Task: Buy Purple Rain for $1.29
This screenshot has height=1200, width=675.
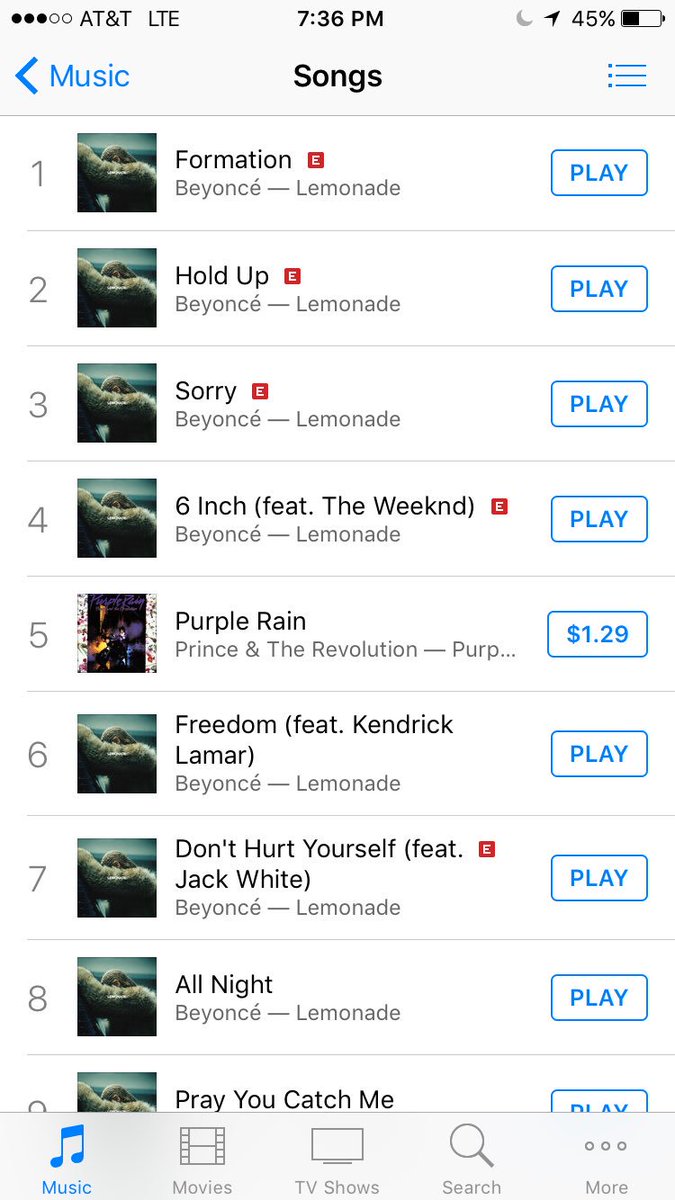Action: pyautogui.click(x=598, y=634)
